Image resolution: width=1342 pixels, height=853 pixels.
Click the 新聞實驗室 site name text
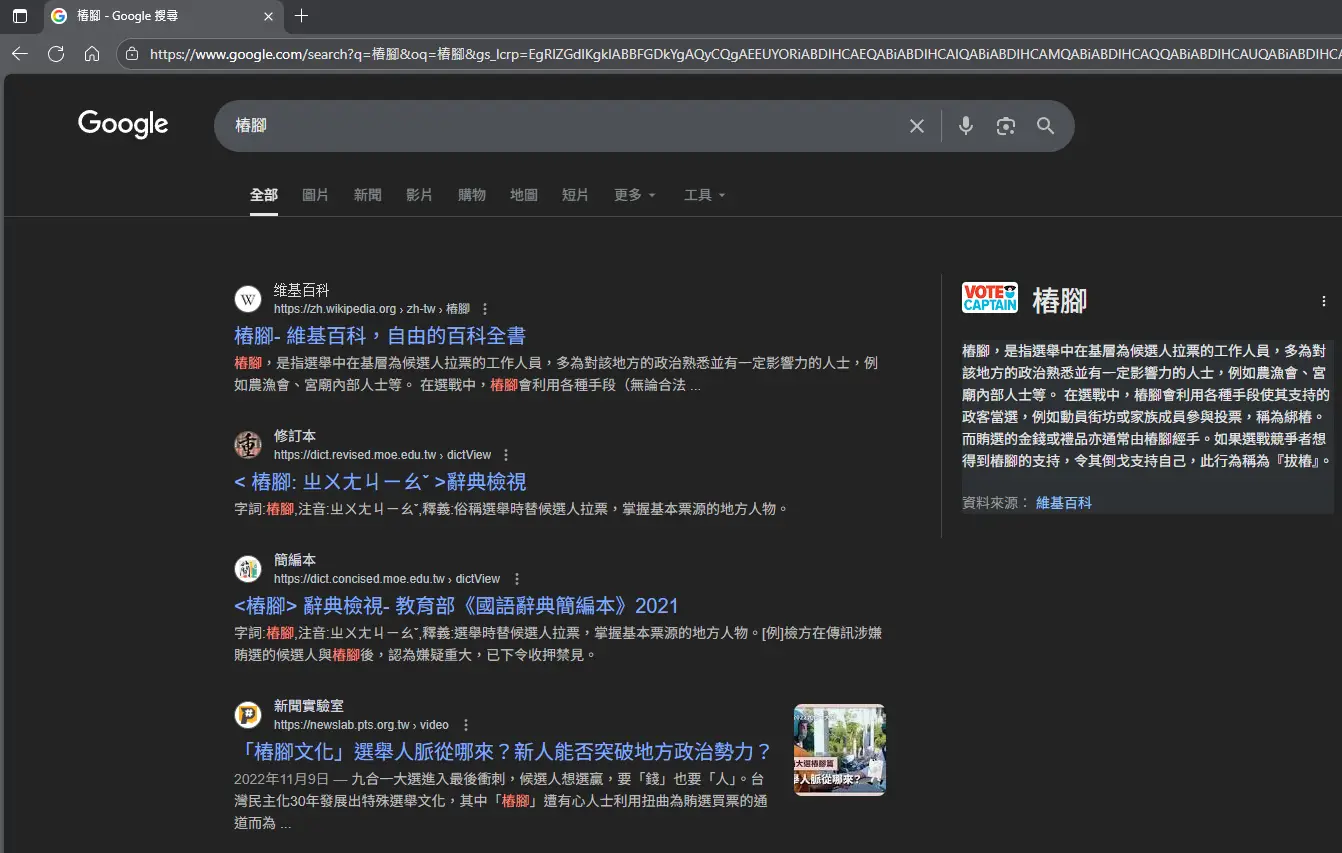[x=309, y=706]
